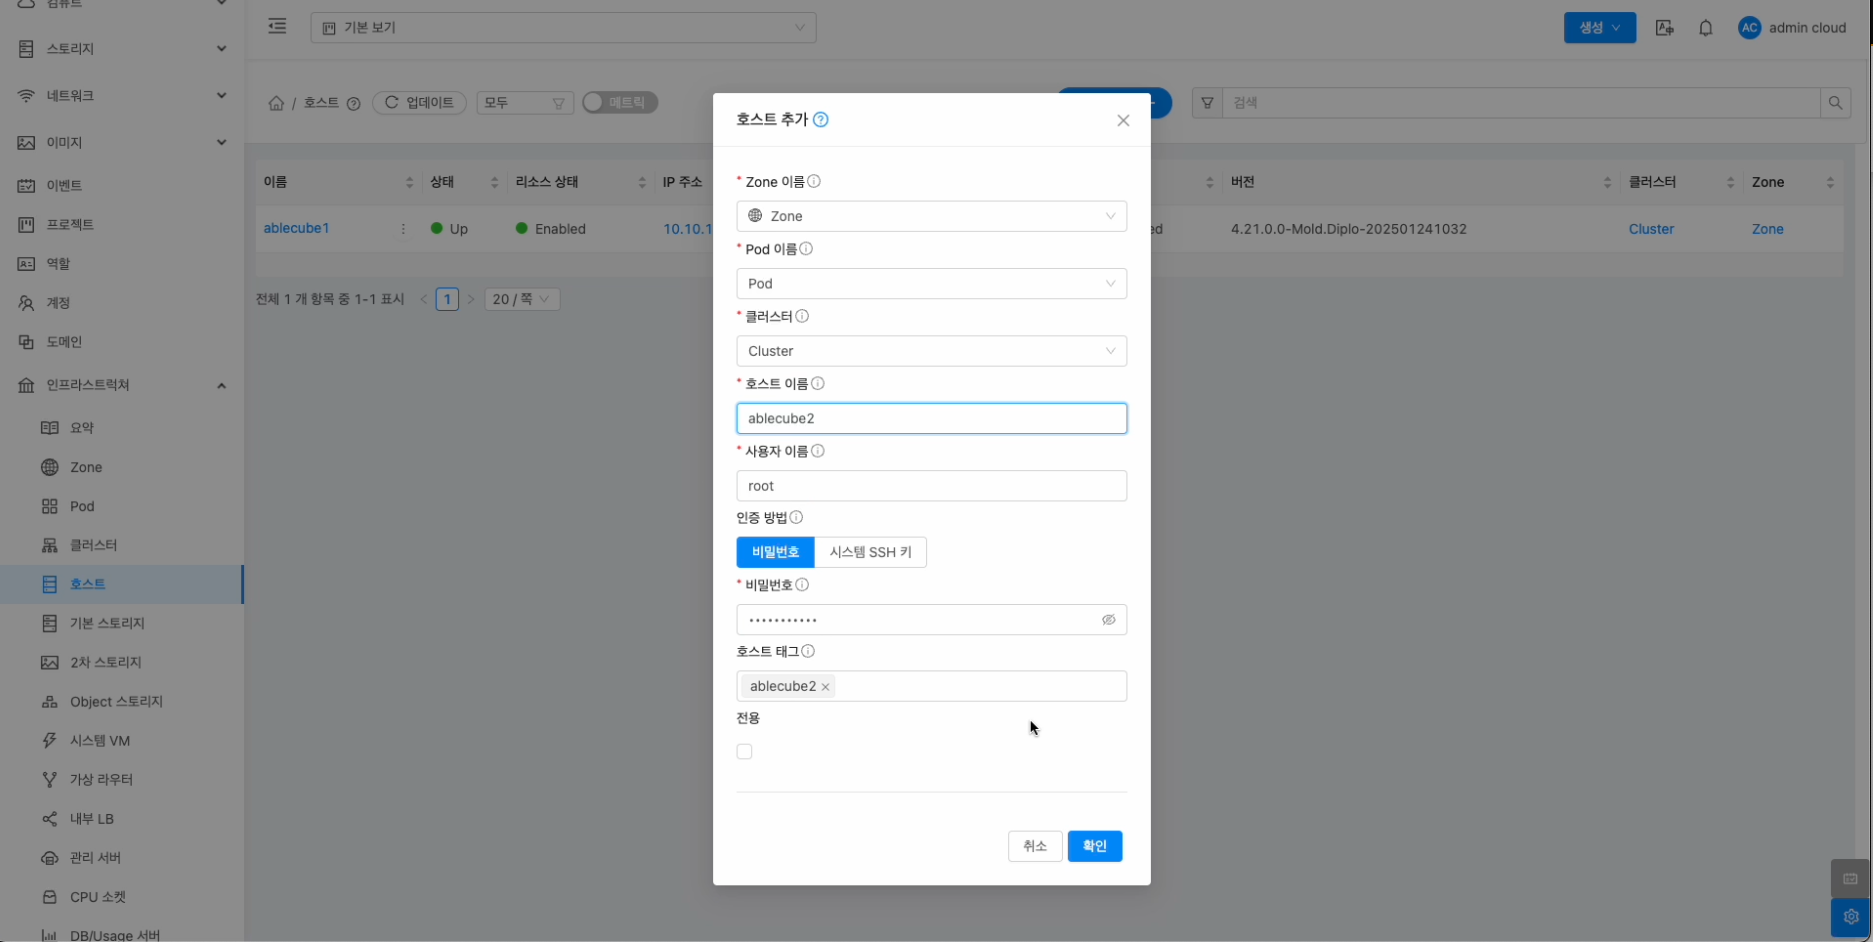Collapse the 인프라스트럭쳐 sidebar section
This screenshot has width=1873, height=942.
[x=122, y=385]
